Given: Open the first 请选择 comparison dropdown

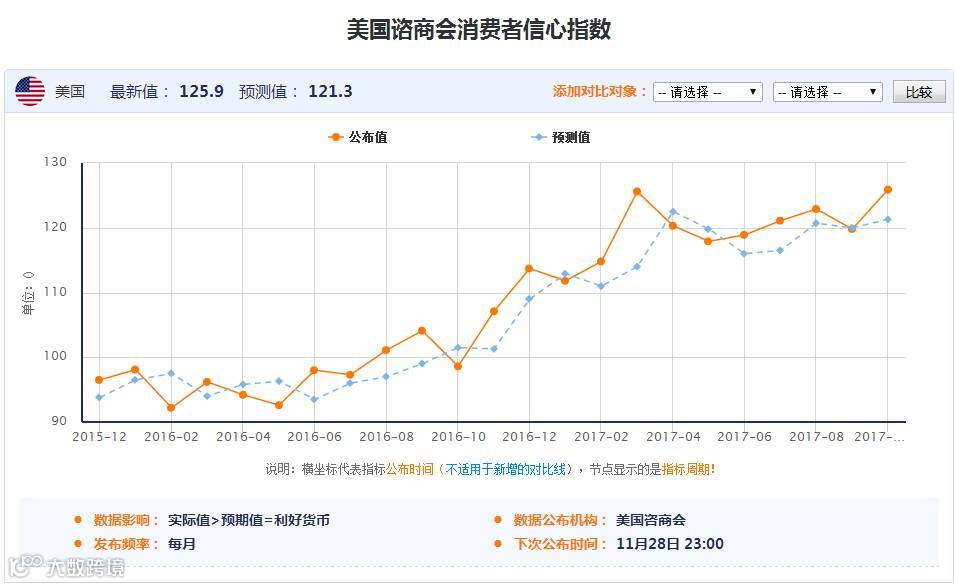Looking at the screenshot, I should (x=708, y=92).
